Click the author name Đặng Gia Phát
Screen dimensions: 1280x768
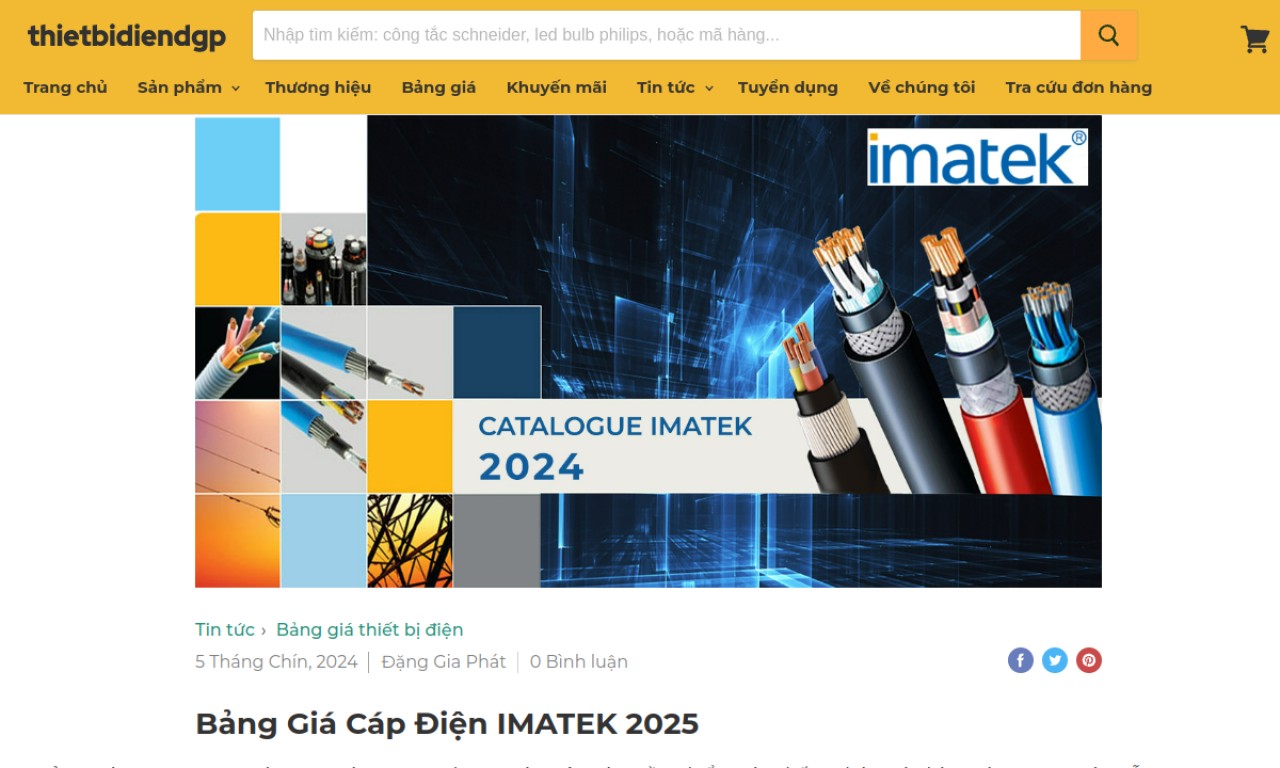click(x=444, y=662)
